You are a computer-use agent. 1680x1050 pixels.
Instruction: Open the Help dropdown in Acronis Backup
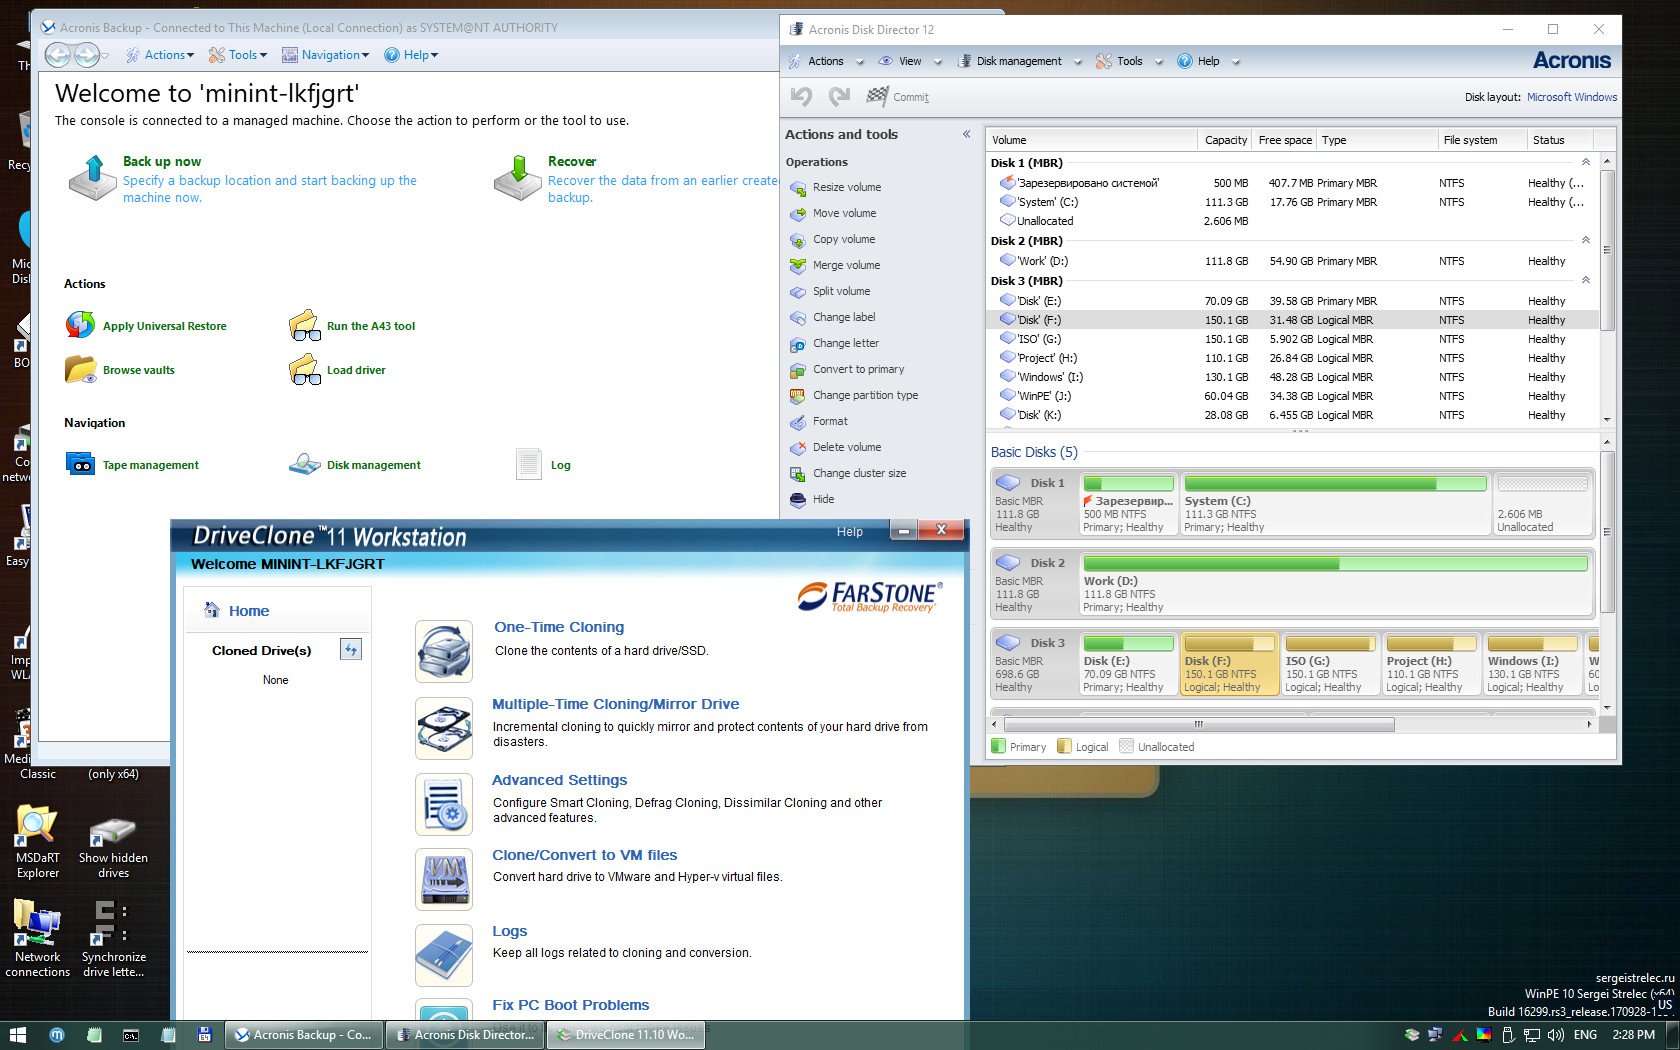(411, 55)
